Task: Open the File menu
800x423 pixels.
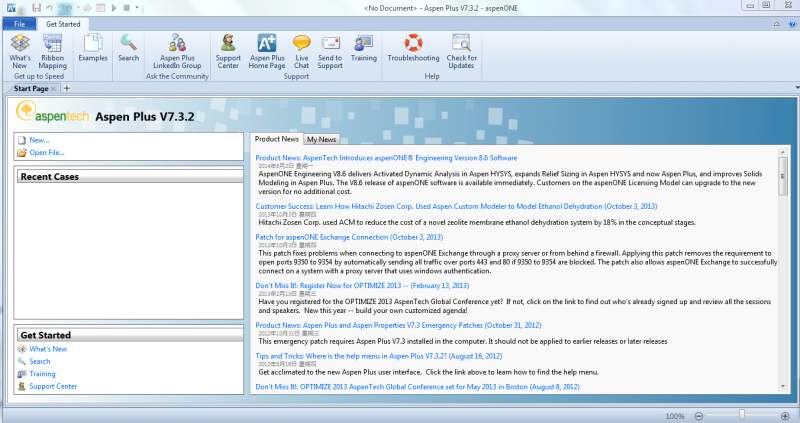Action: tap(19, 24)
